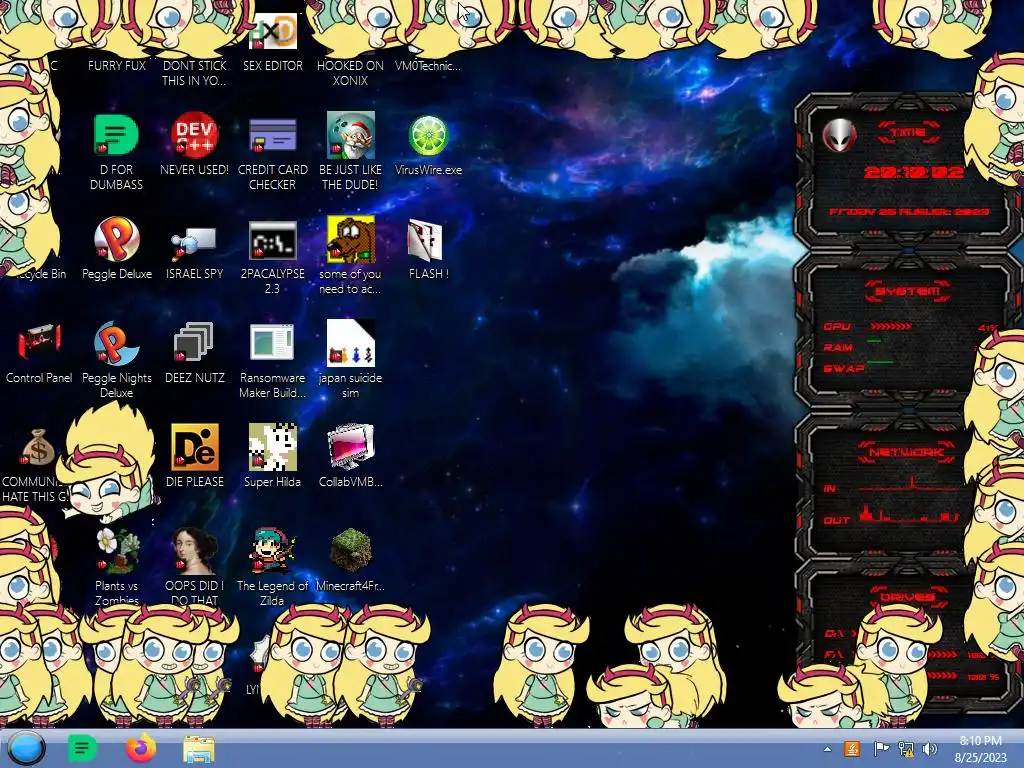Launch the Super Hilda icon

click(273, 447)
